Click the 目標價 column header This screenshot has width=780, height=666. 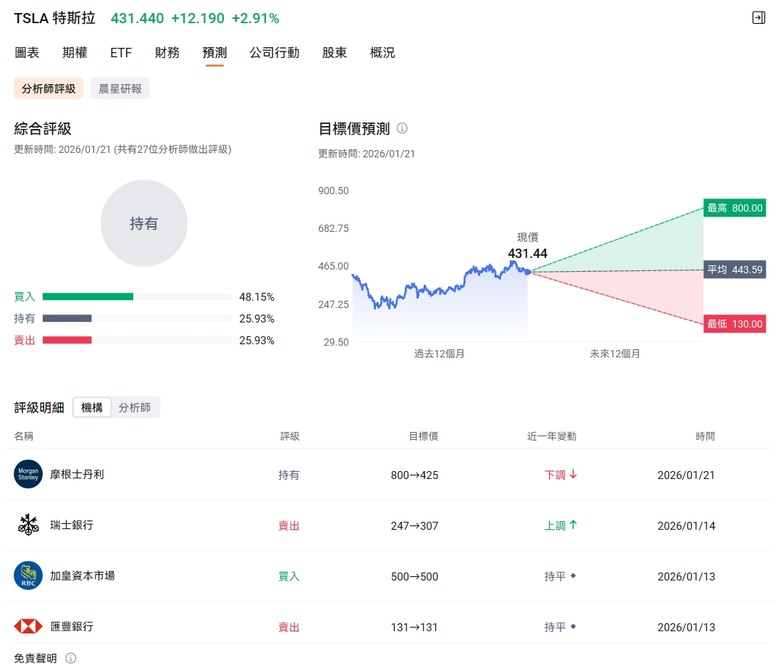pos(423,436)
